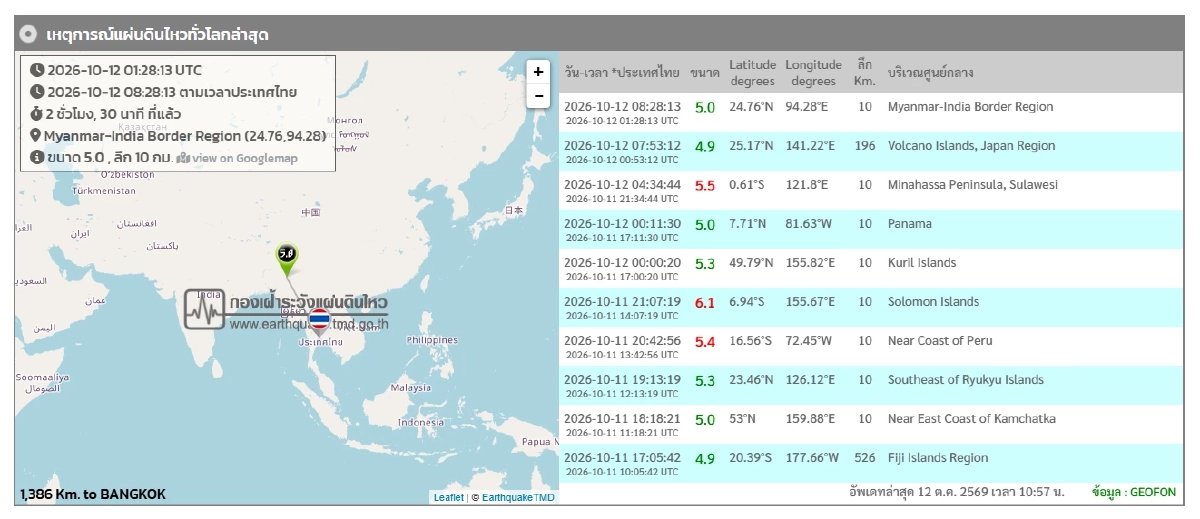Click the circular icon beside the panel title
1200x519 pixels.
pos(29,34)
